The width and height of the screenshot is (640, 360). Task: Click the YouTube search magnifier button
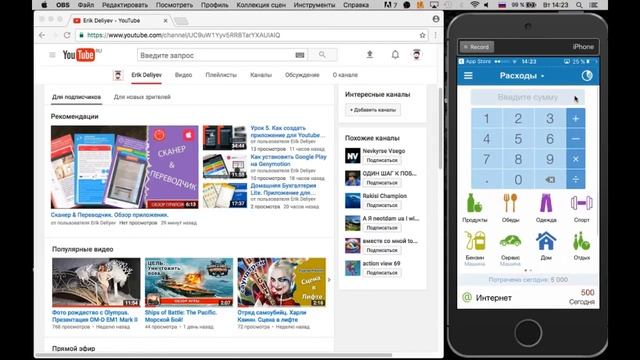[x=322, y=55]
